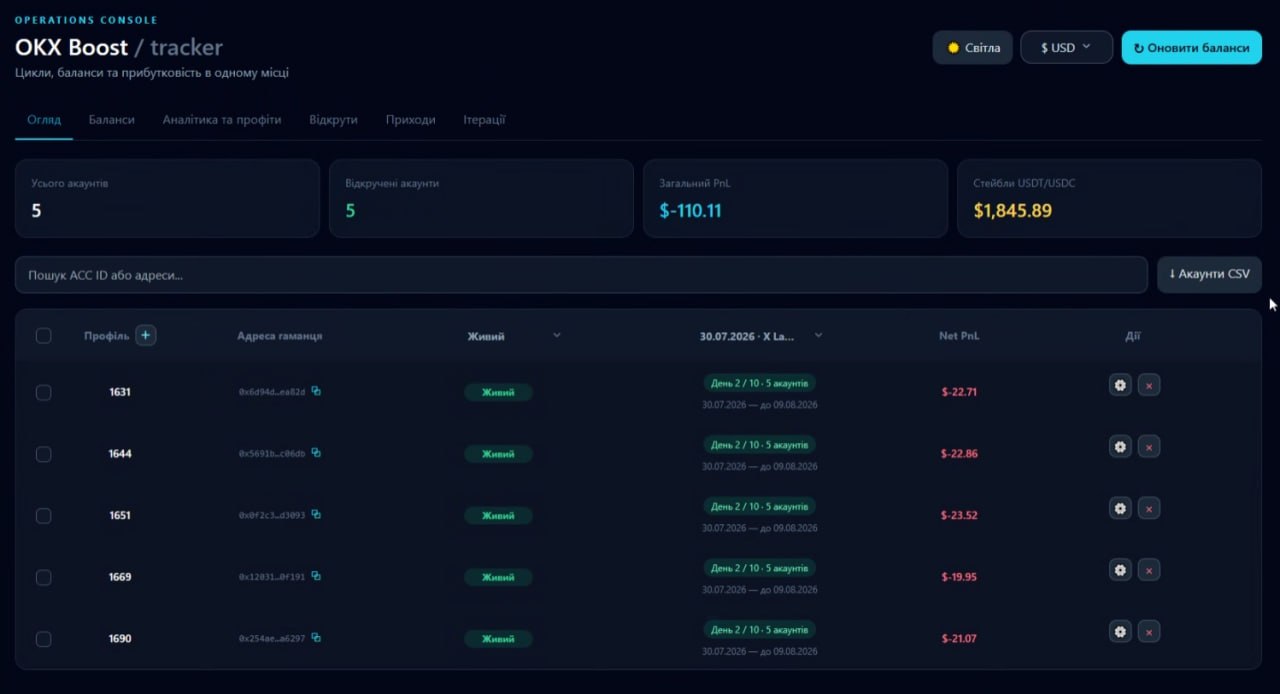Sort by the Профіль column header
The width and height of the screenshot is (1280, 694).
106,336
